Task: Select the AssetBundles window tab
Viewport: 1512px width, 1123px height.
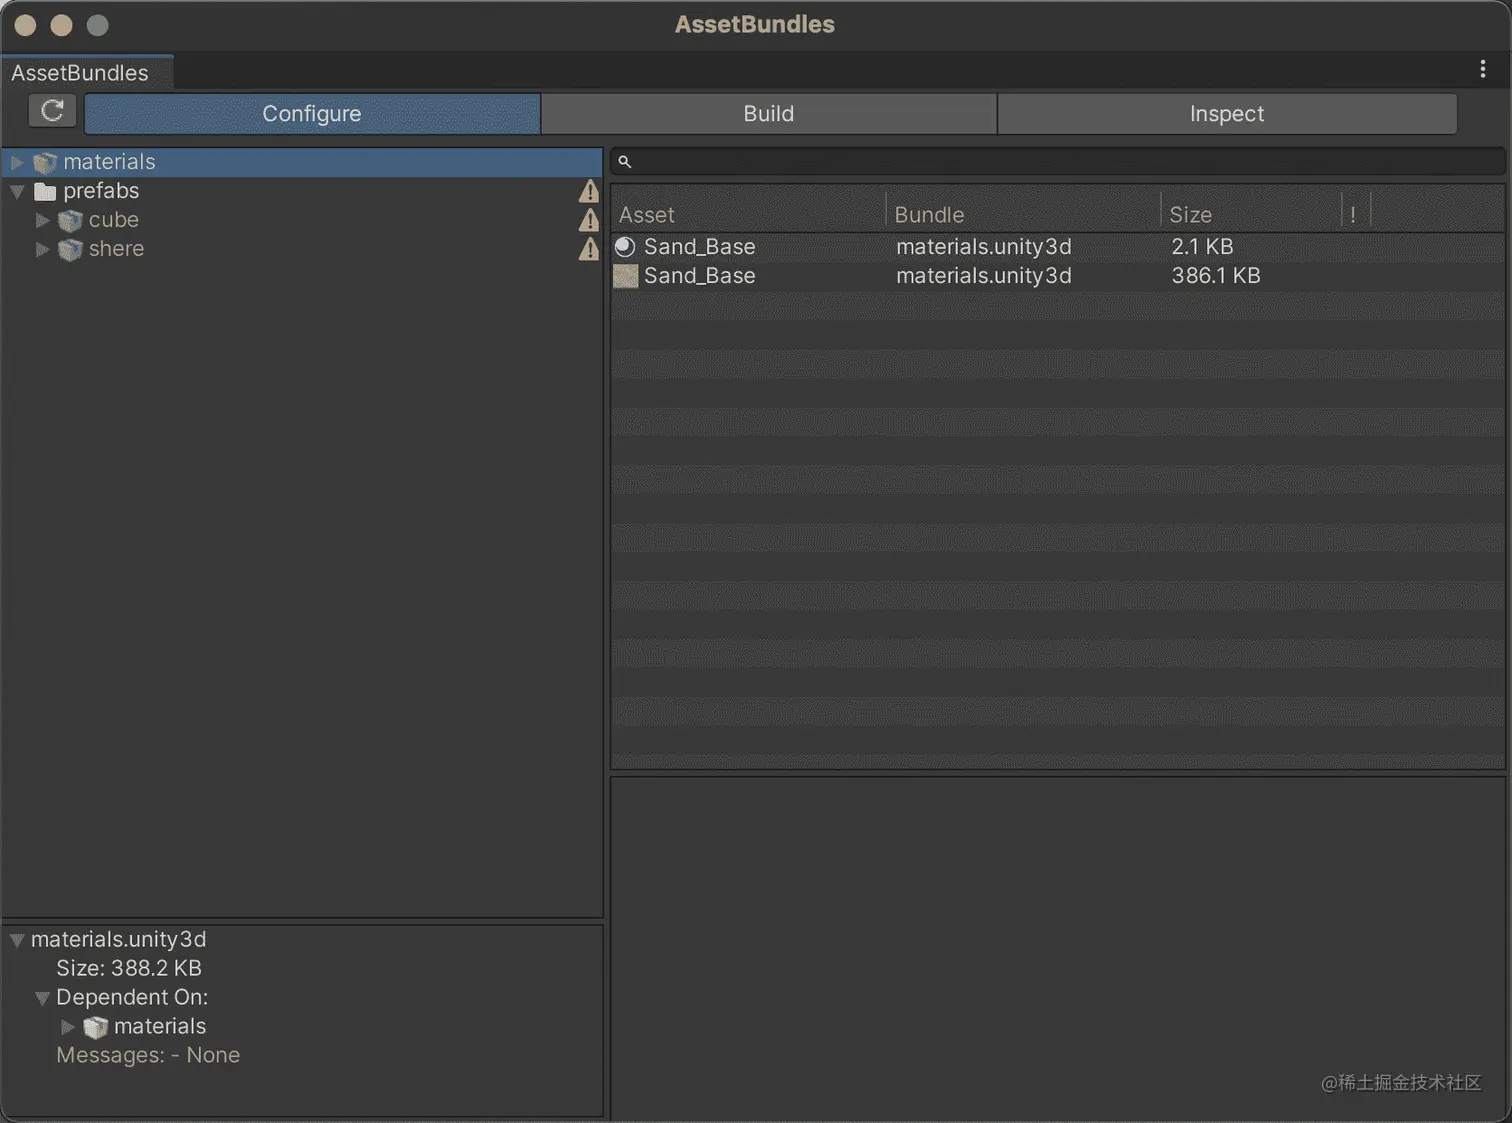Action: 87,72
